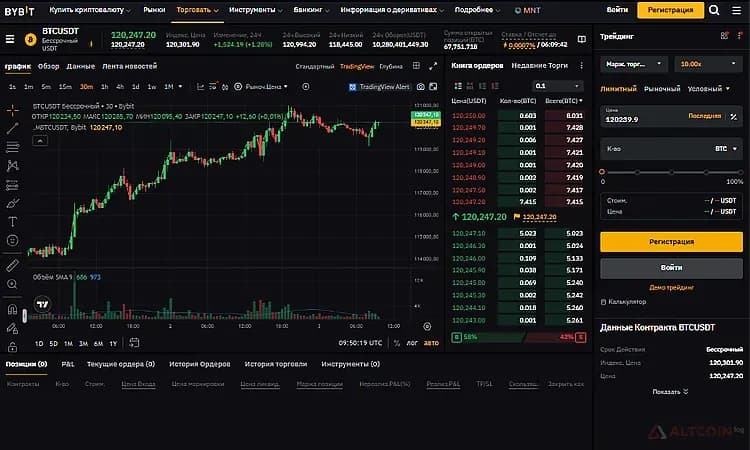The height and width of the screenshot is (450, 750).
Task: Toggle the auto scale авто
Action: 431,343
